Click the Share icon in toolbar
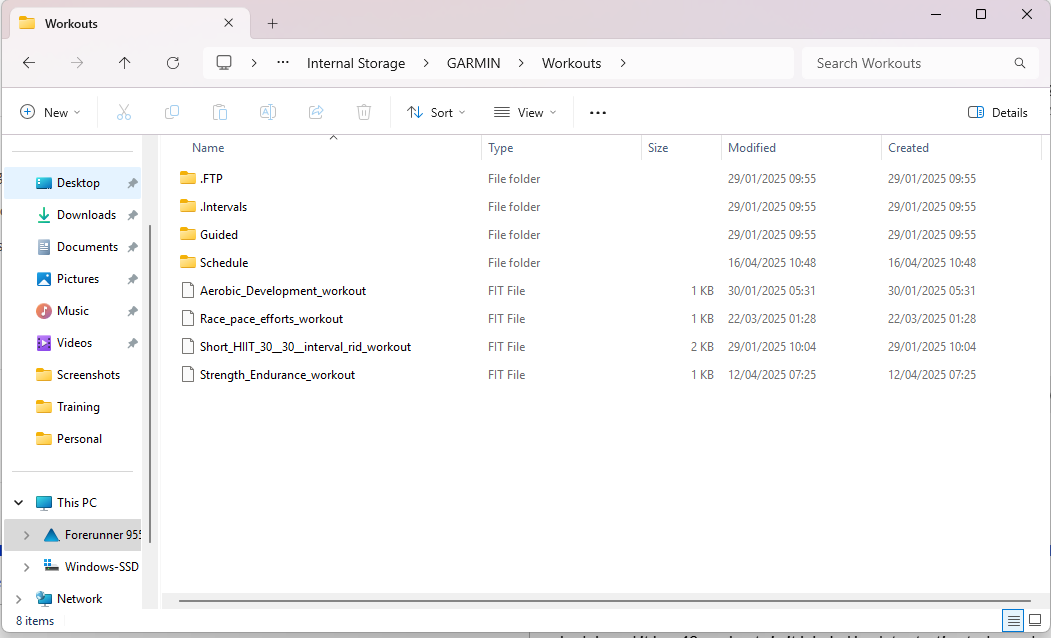The width and height of the screenshot is (1051, 638). (316, 113)
